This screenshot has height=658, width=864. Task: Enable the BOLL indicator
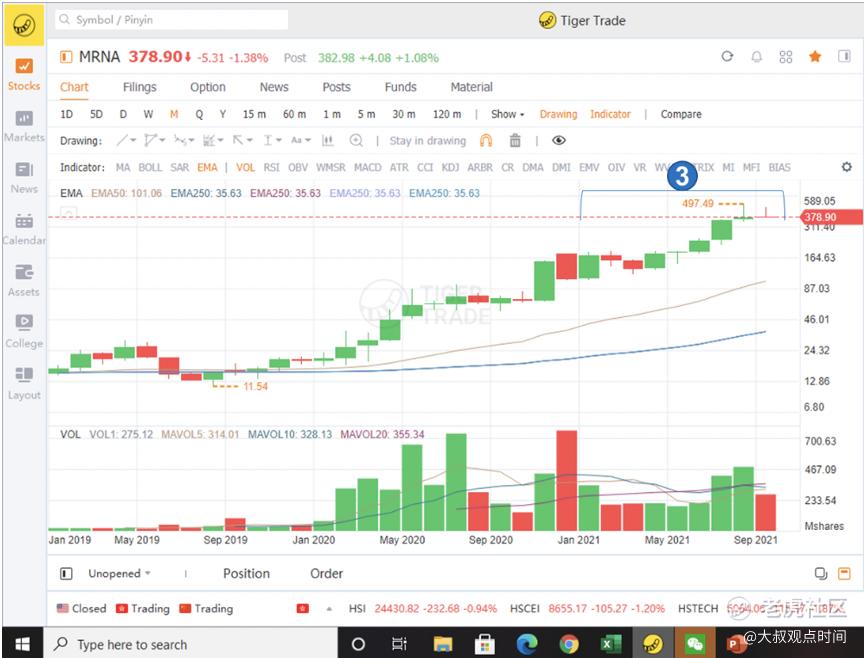click(x=150, y=167)
